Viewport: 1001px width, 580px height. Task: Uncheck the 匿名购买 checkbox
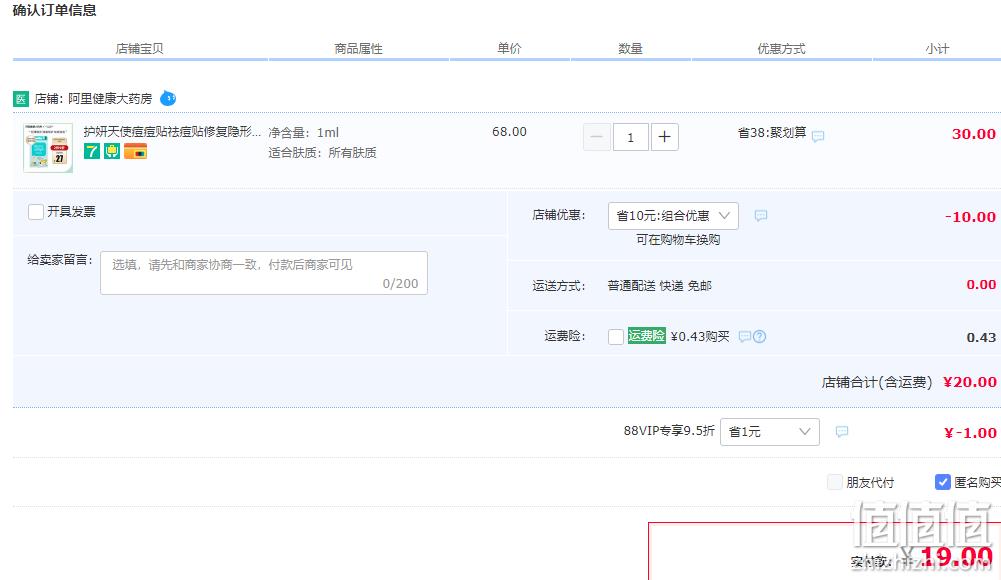tap(943, 482)
